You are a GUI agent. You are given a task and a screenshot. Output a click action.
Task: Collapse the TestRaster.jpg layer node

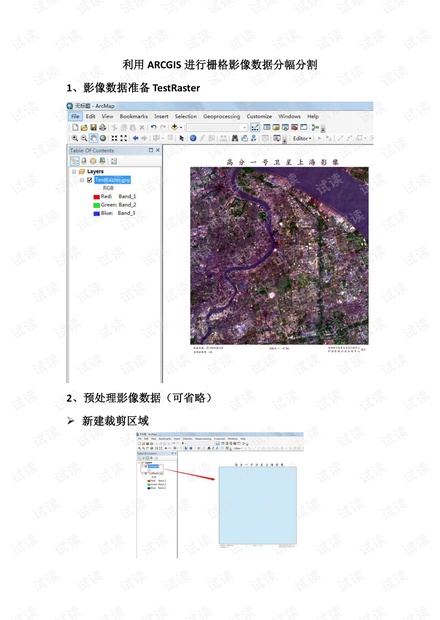click(82, 180)
